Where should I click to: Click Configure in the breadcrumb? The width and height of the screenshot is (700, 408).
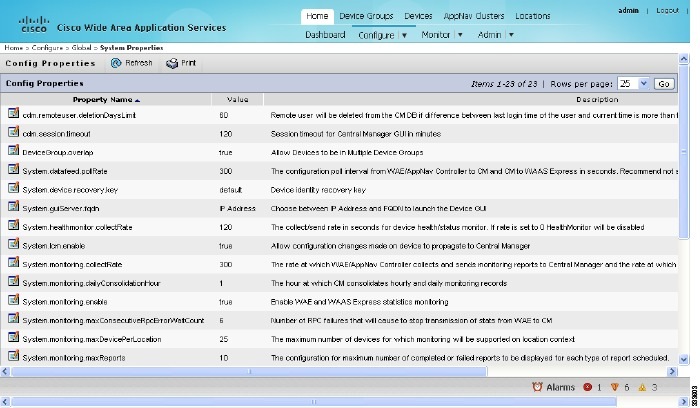(x=47, y=48)
